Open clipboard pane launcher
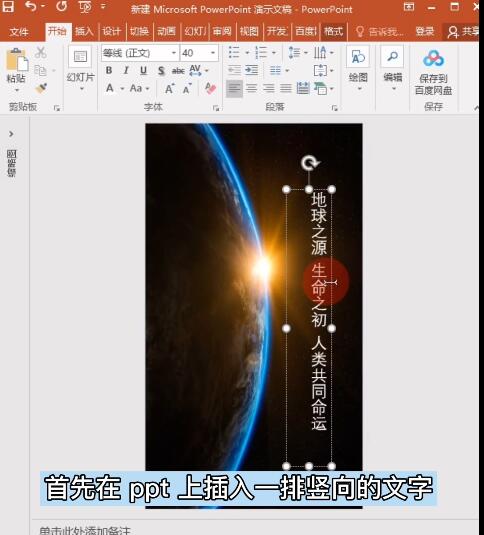484x535 pixels. click(57, 108)
